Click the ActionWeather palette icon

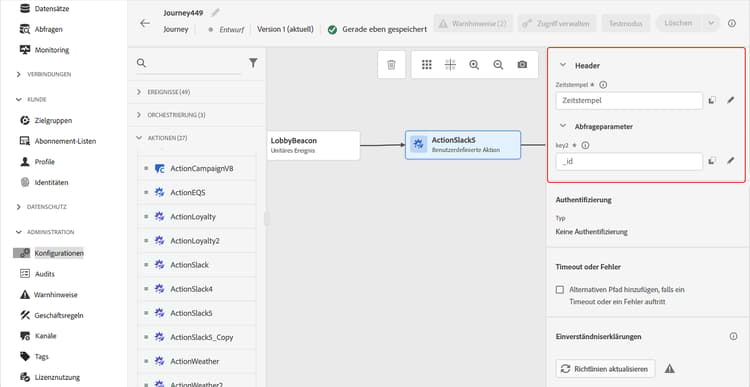click(x=160, y=361)
